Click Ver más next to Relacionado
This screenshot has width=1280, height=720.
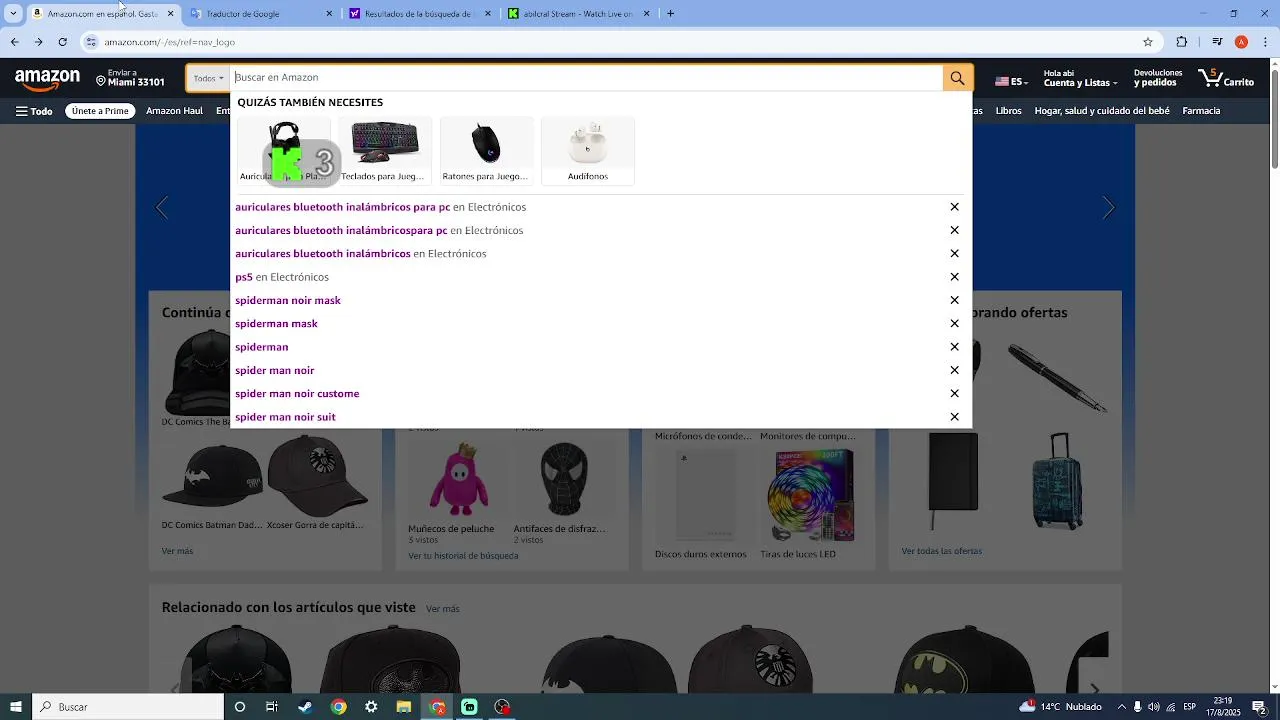pyautogui.click(x=442, y=609)
